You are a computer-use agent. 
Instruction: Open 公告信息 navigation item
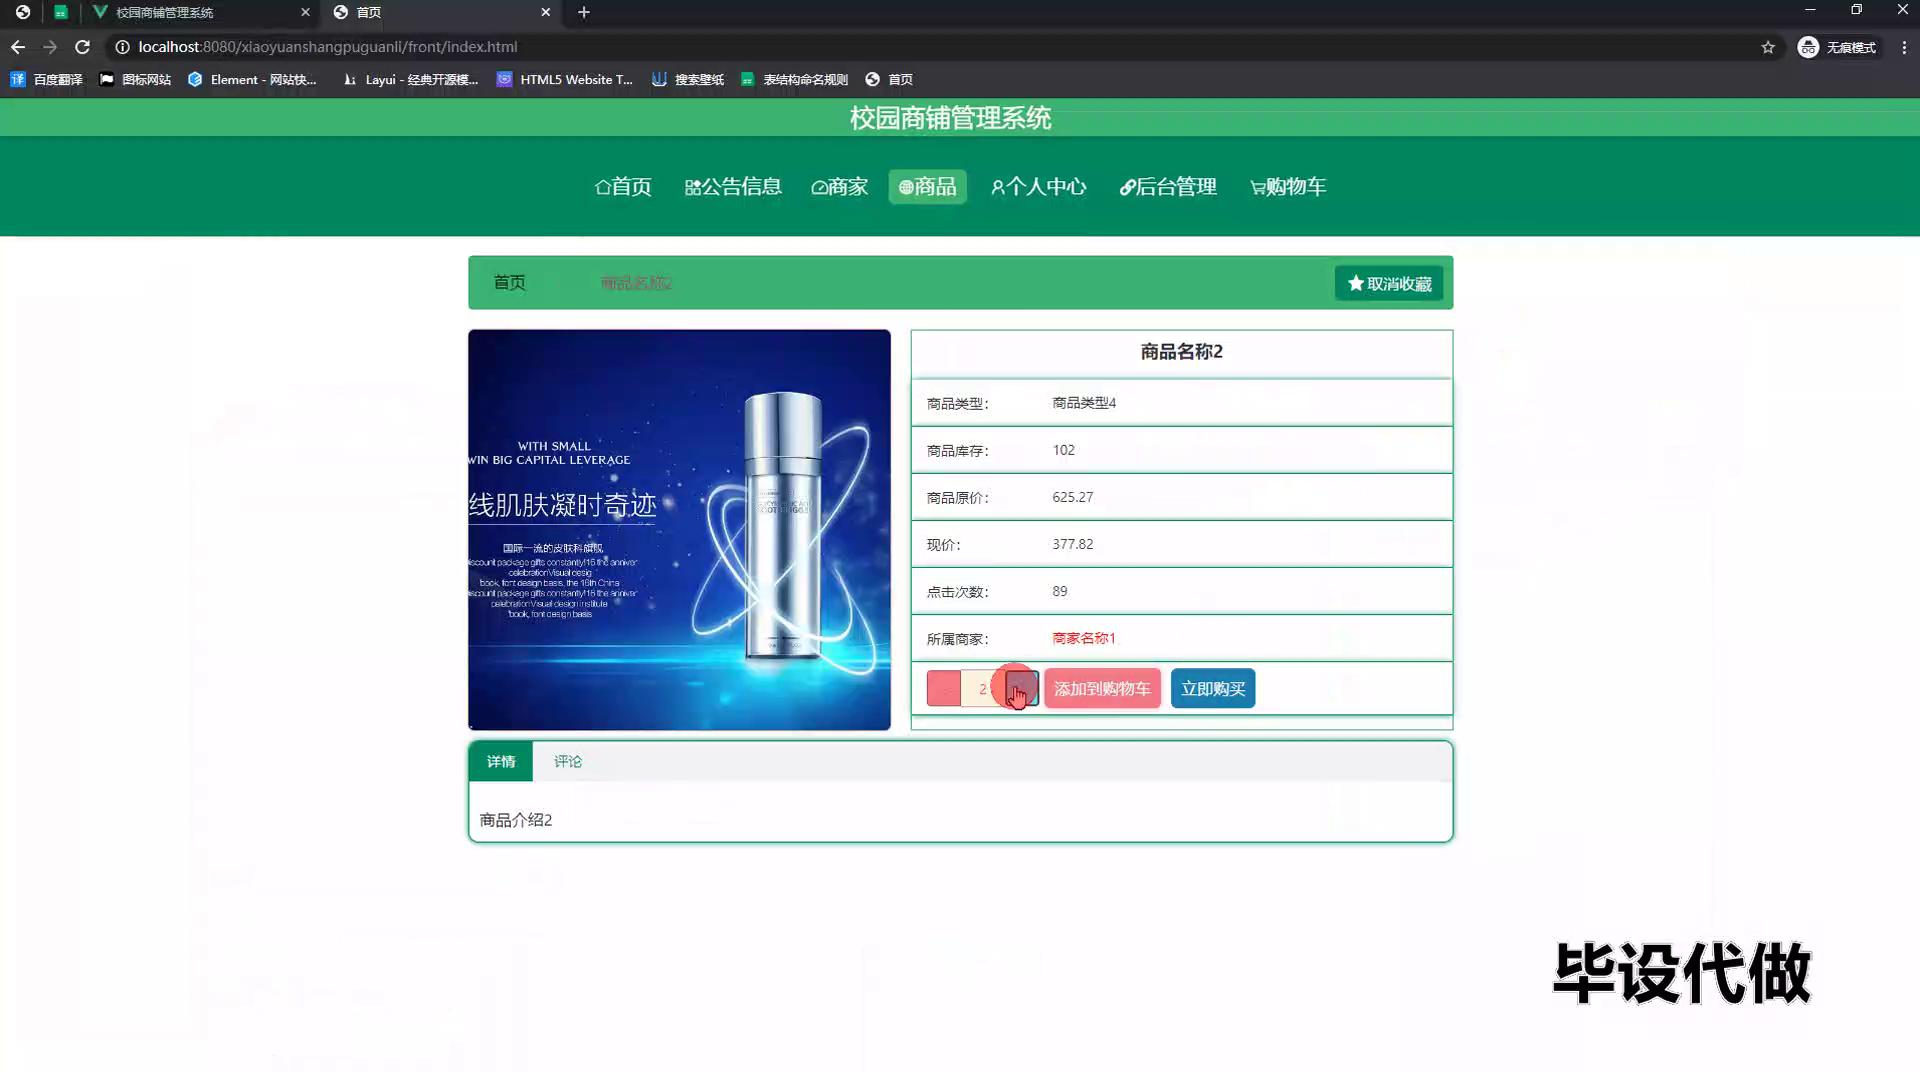pyautogui.click(x=733, y=187)
